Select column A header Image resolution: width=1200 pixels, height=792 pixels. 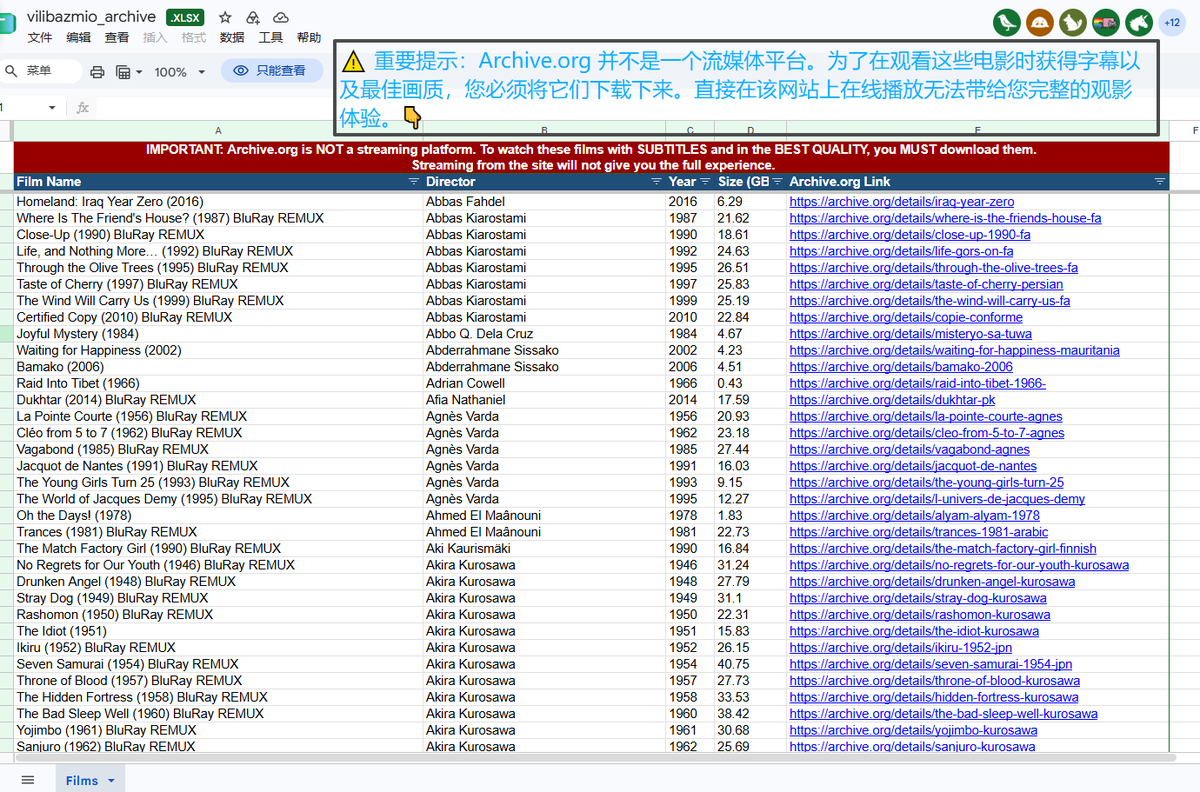pyautogui.click(x=218, y=131)
